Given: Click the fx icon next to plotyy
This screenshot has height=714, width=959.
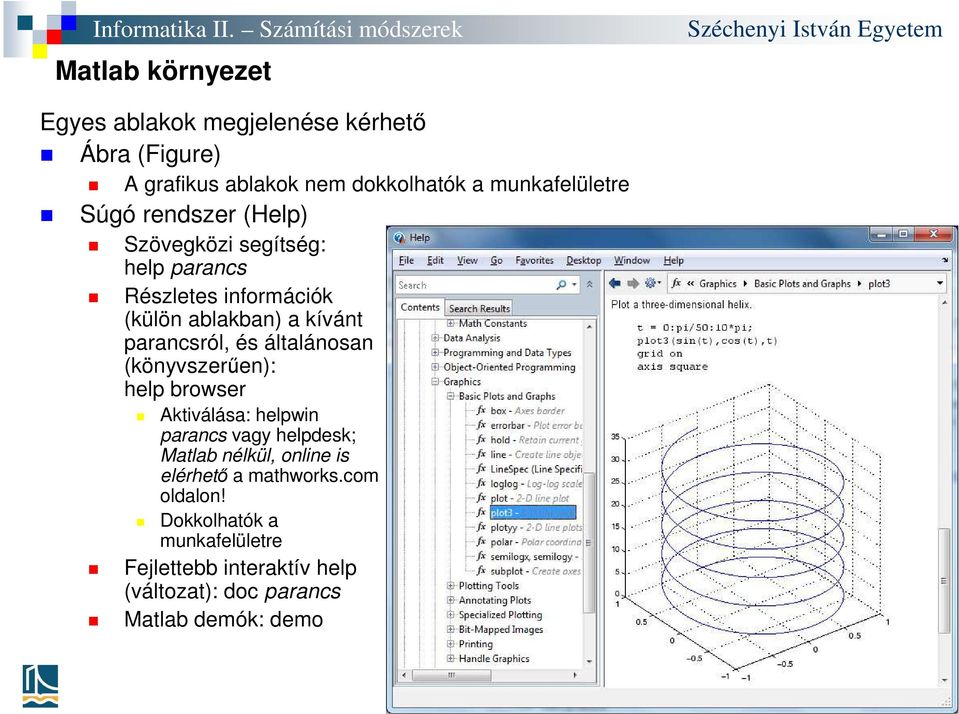Looking at the screenshot, I should pos(481,527).
